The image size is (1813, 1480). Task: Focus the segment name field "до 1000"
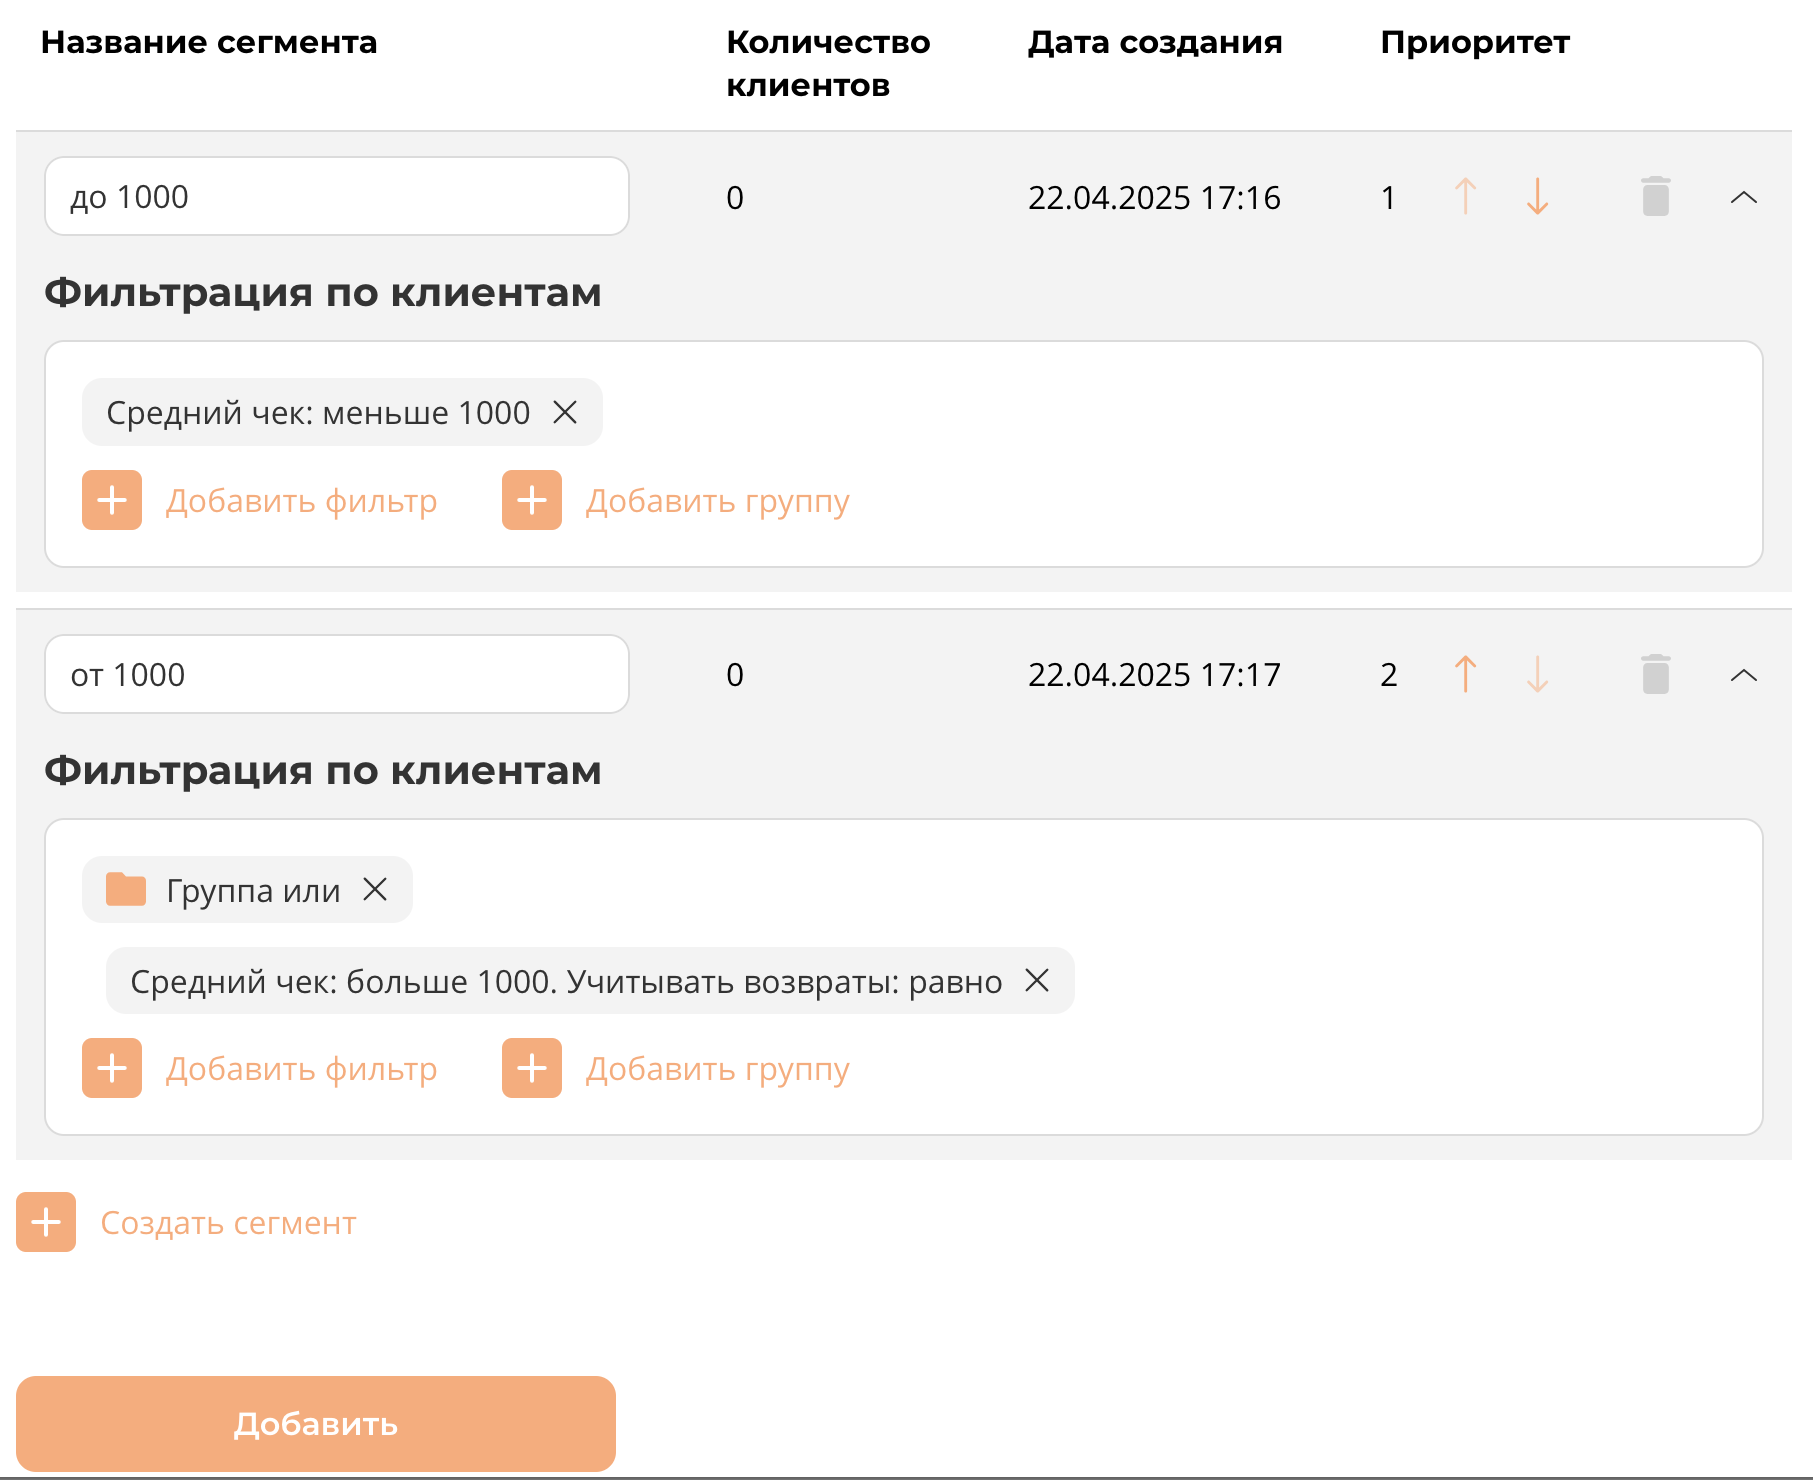337,197
